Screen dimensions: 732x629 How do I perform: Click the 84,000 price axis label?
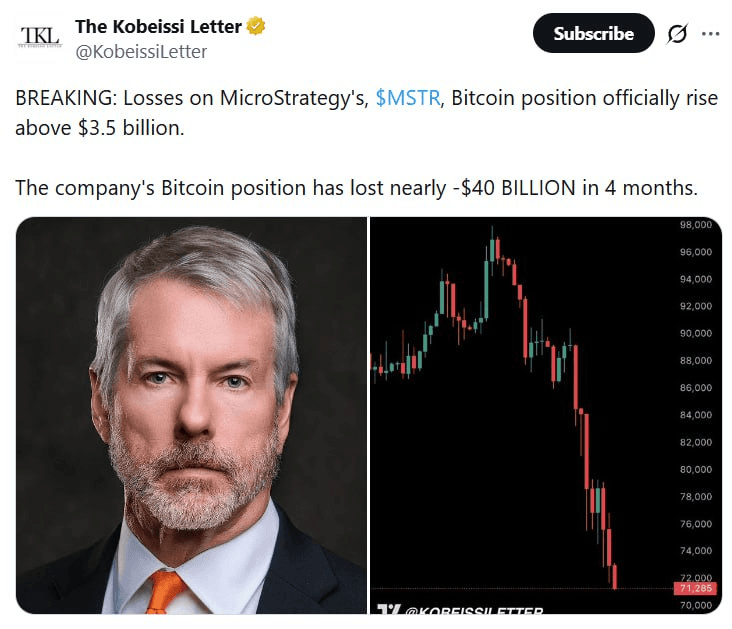(x=694, y=415)
